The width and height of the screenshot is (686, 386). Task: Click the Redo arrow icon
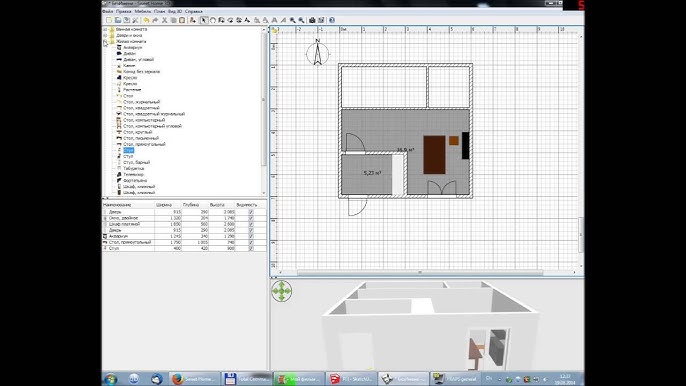154,20
